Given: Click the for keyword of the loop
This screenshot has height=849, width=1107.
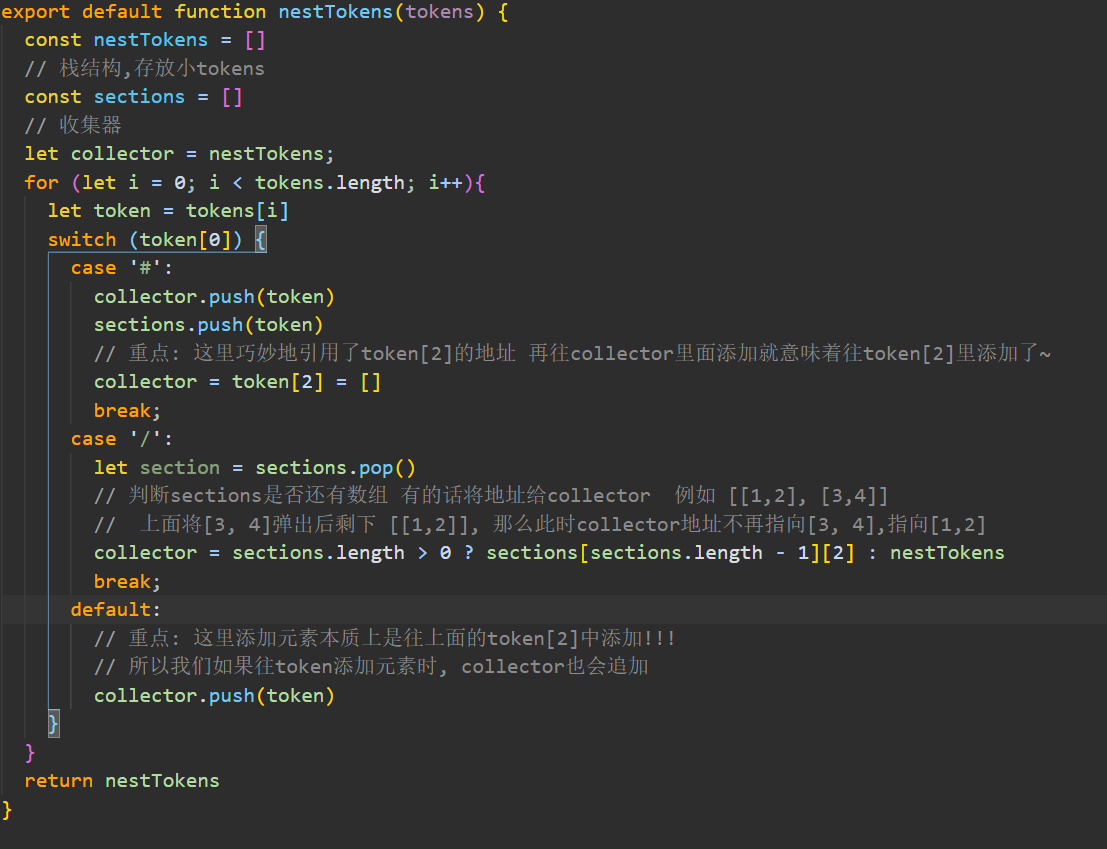Looking at the screenshot, I should pyautogui.click(x=41, y=183).
